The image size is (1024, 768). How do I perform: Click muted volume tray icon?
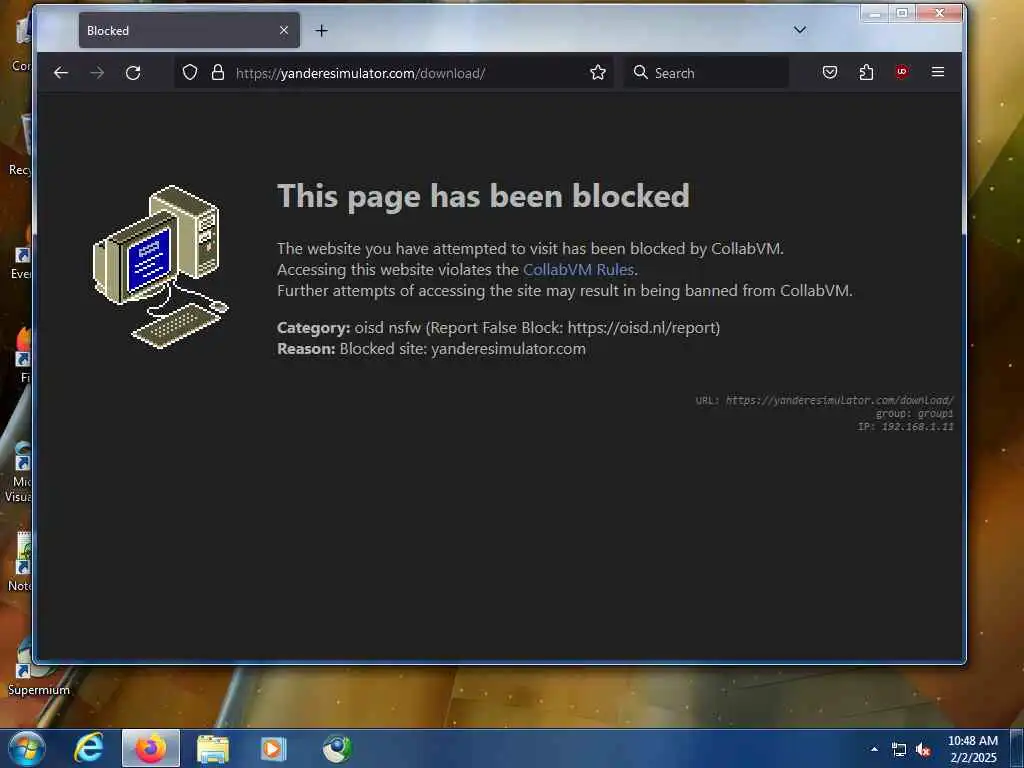(x=923, y=750)
